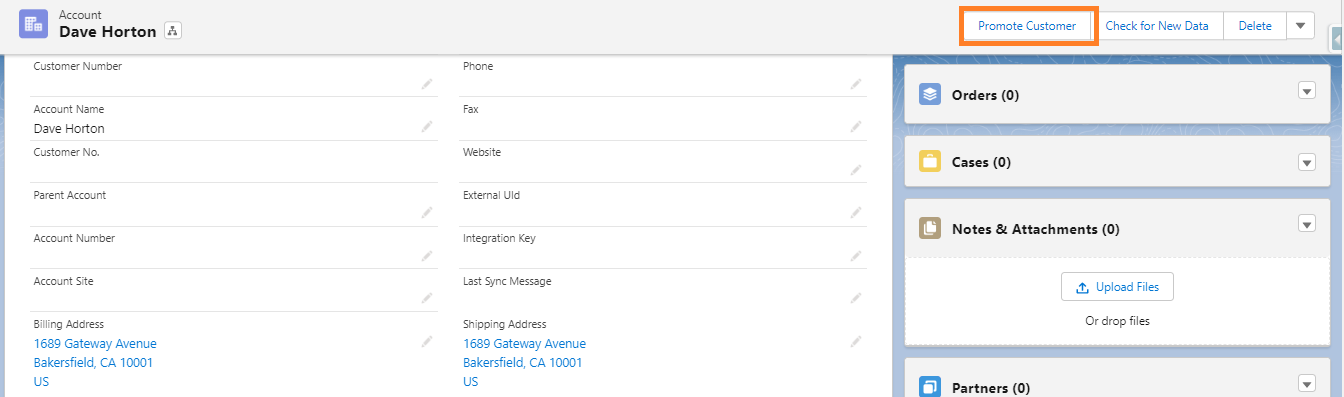
Task: Open the Billing Address map link
Action: pos(95,362)
